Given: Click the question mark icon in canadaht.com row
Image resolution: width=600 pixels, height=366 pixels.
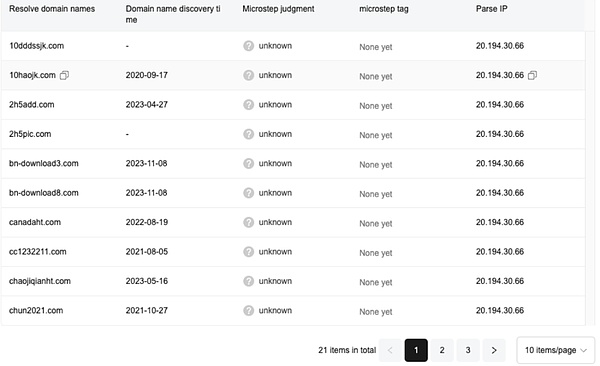Looking at the screenshot, I should (248, 222).
